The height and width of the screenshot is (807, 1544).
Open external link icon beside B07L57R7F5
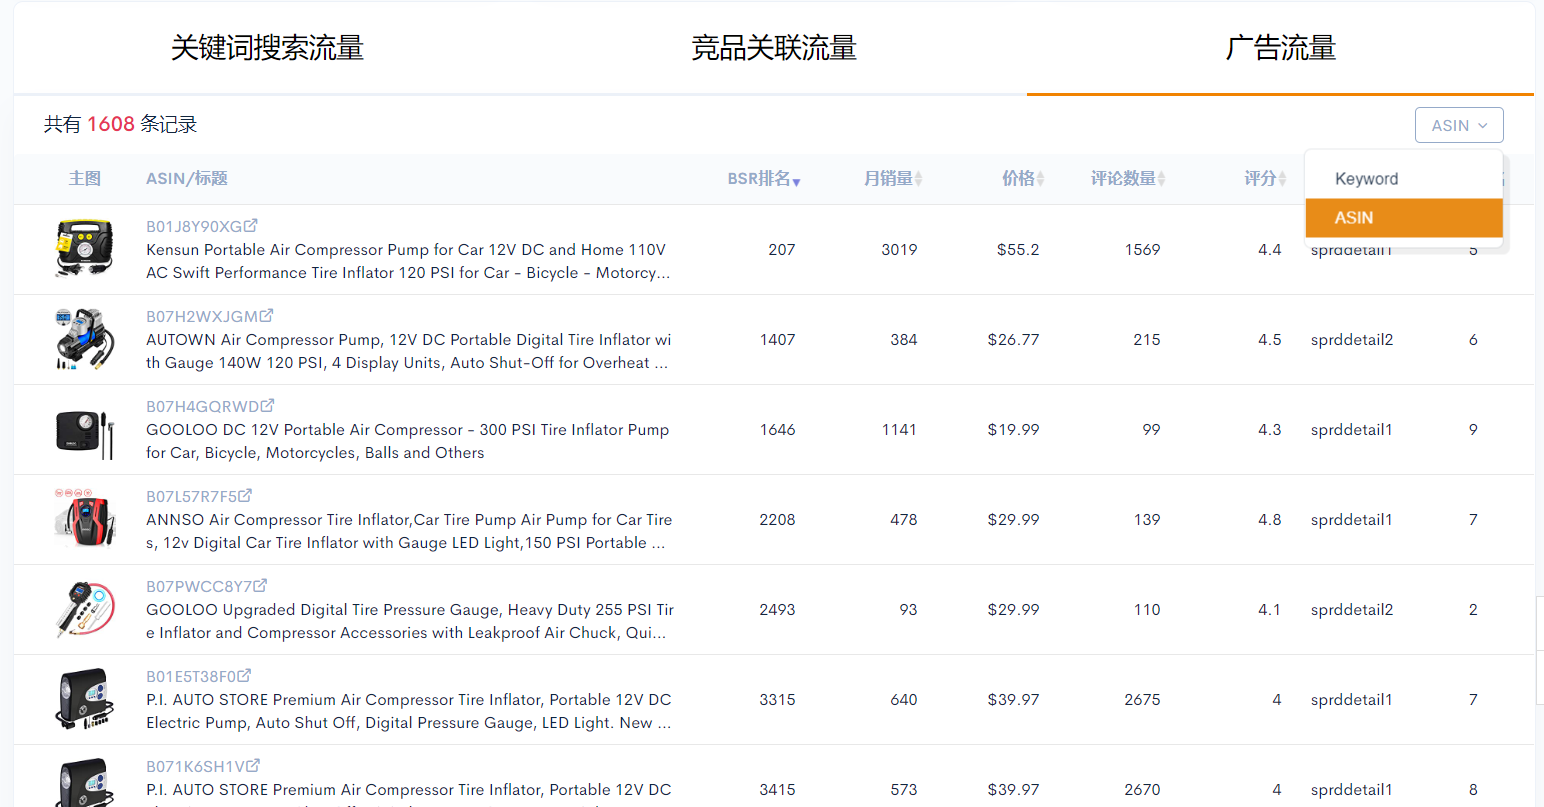[x=246, y=496]
